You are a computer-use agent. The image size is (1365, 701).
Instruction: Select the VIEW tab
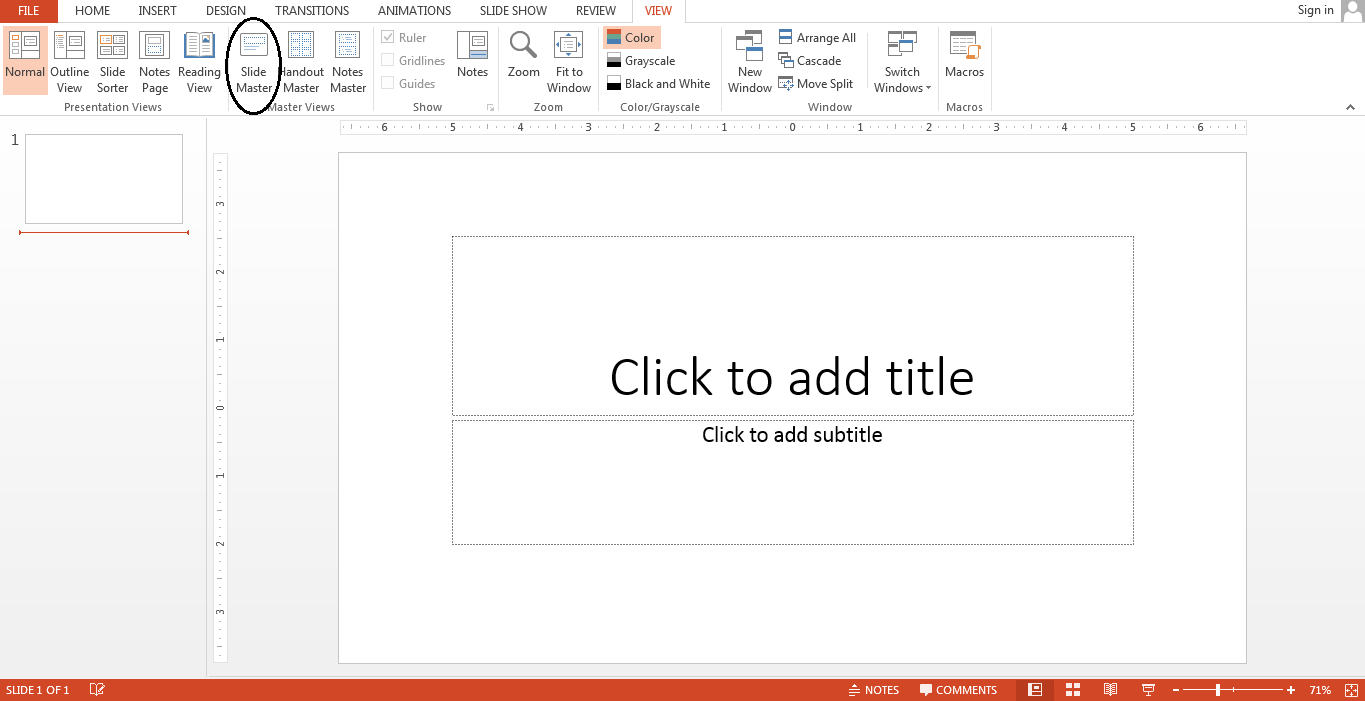658,11
